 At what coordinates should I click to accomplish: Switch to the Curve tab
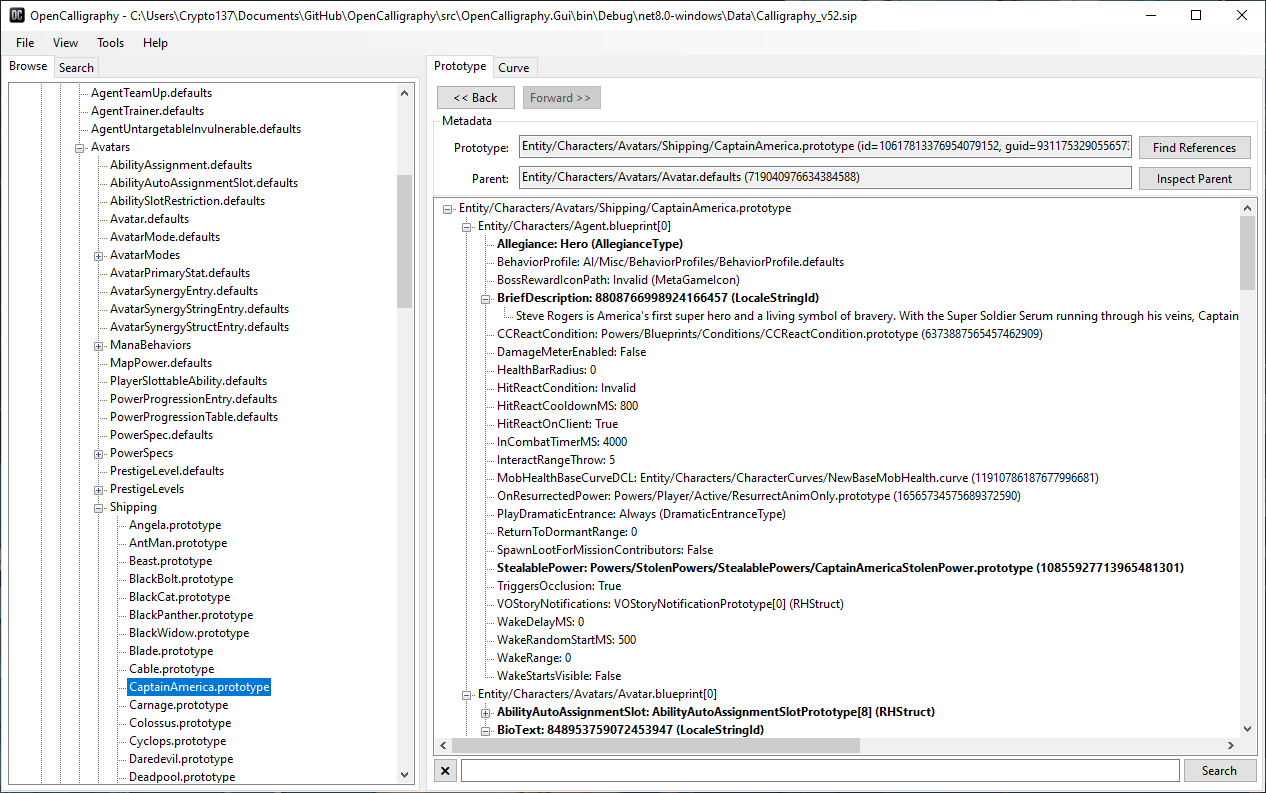pyautogui.click(x=514, y=68)
